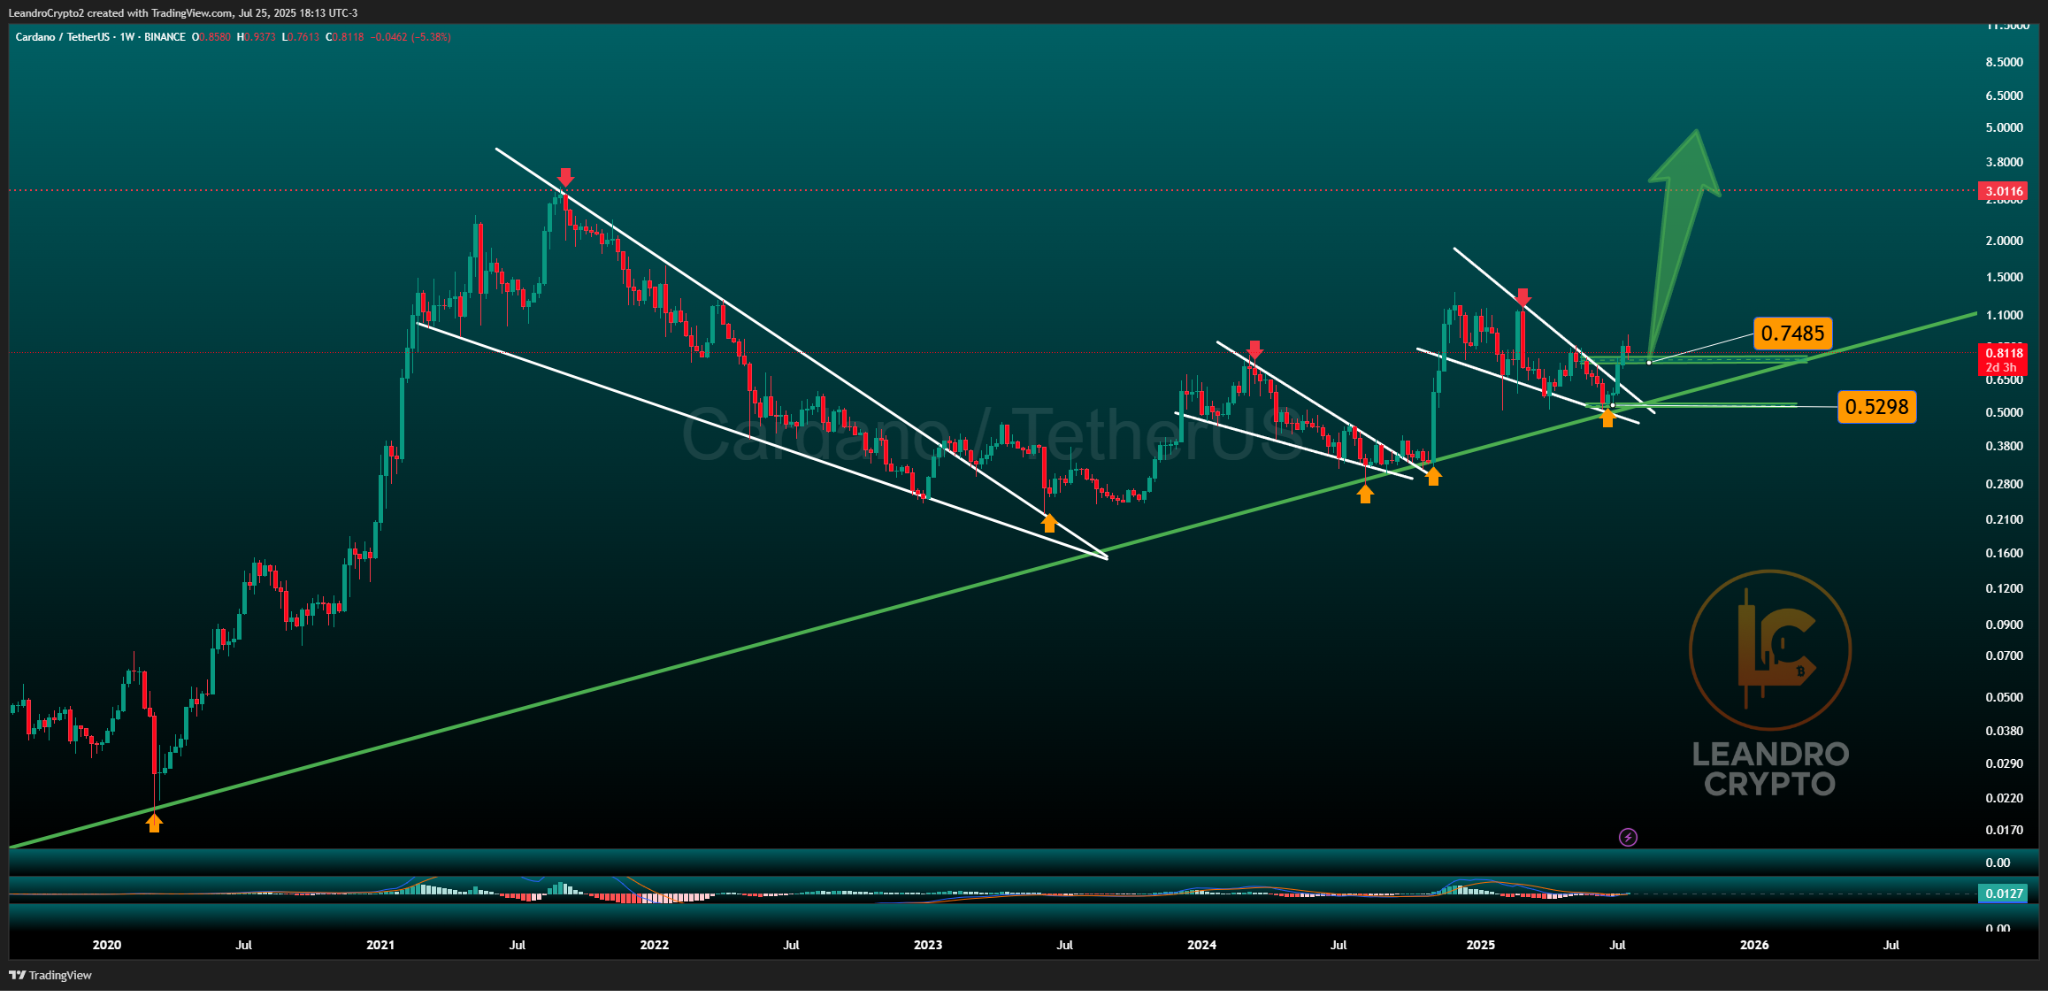Click the 0.8118 current price tag
Screen dimensions: 2048x991
[x=2004, y=353]
